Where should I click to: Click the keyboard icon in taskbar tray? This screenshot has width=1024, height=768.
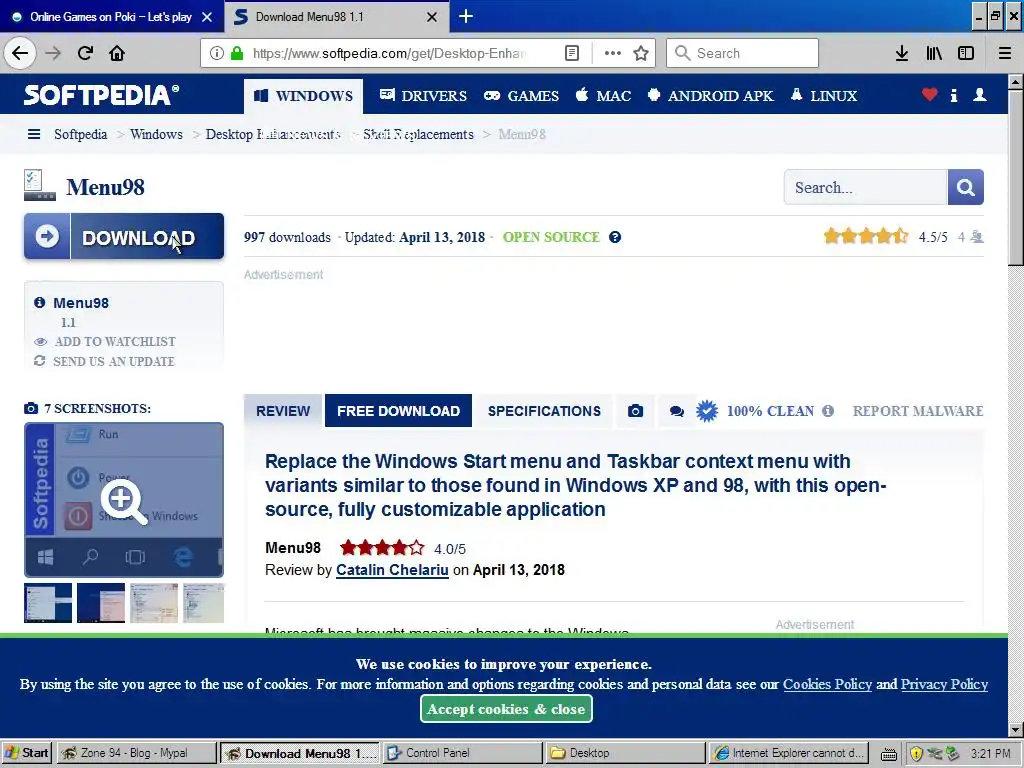(889, 754)
